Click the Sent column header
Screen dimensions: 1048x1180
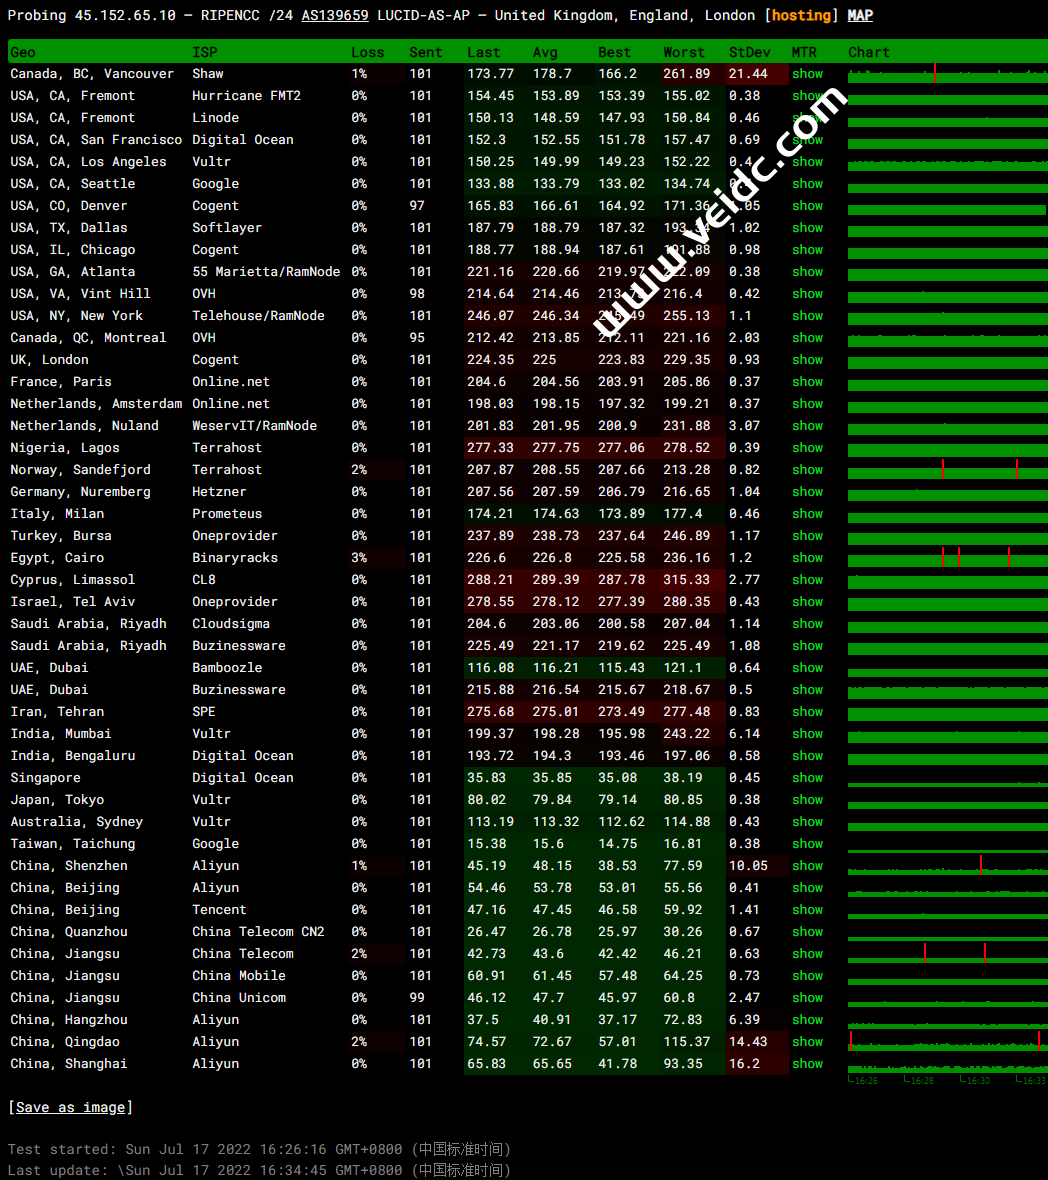click(426, 52)
